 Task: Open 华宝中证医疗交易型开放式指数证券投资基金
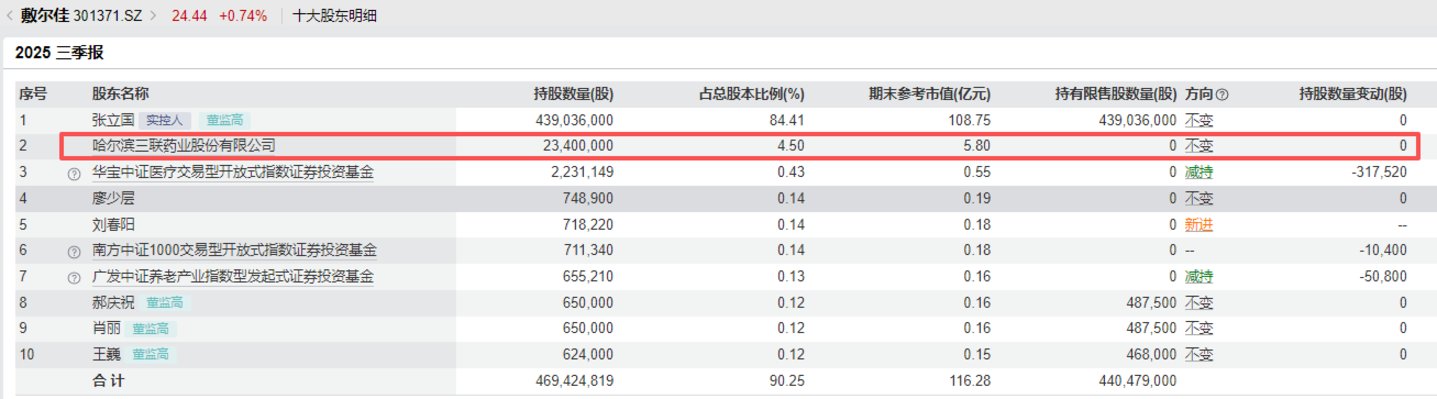(233, 172)
